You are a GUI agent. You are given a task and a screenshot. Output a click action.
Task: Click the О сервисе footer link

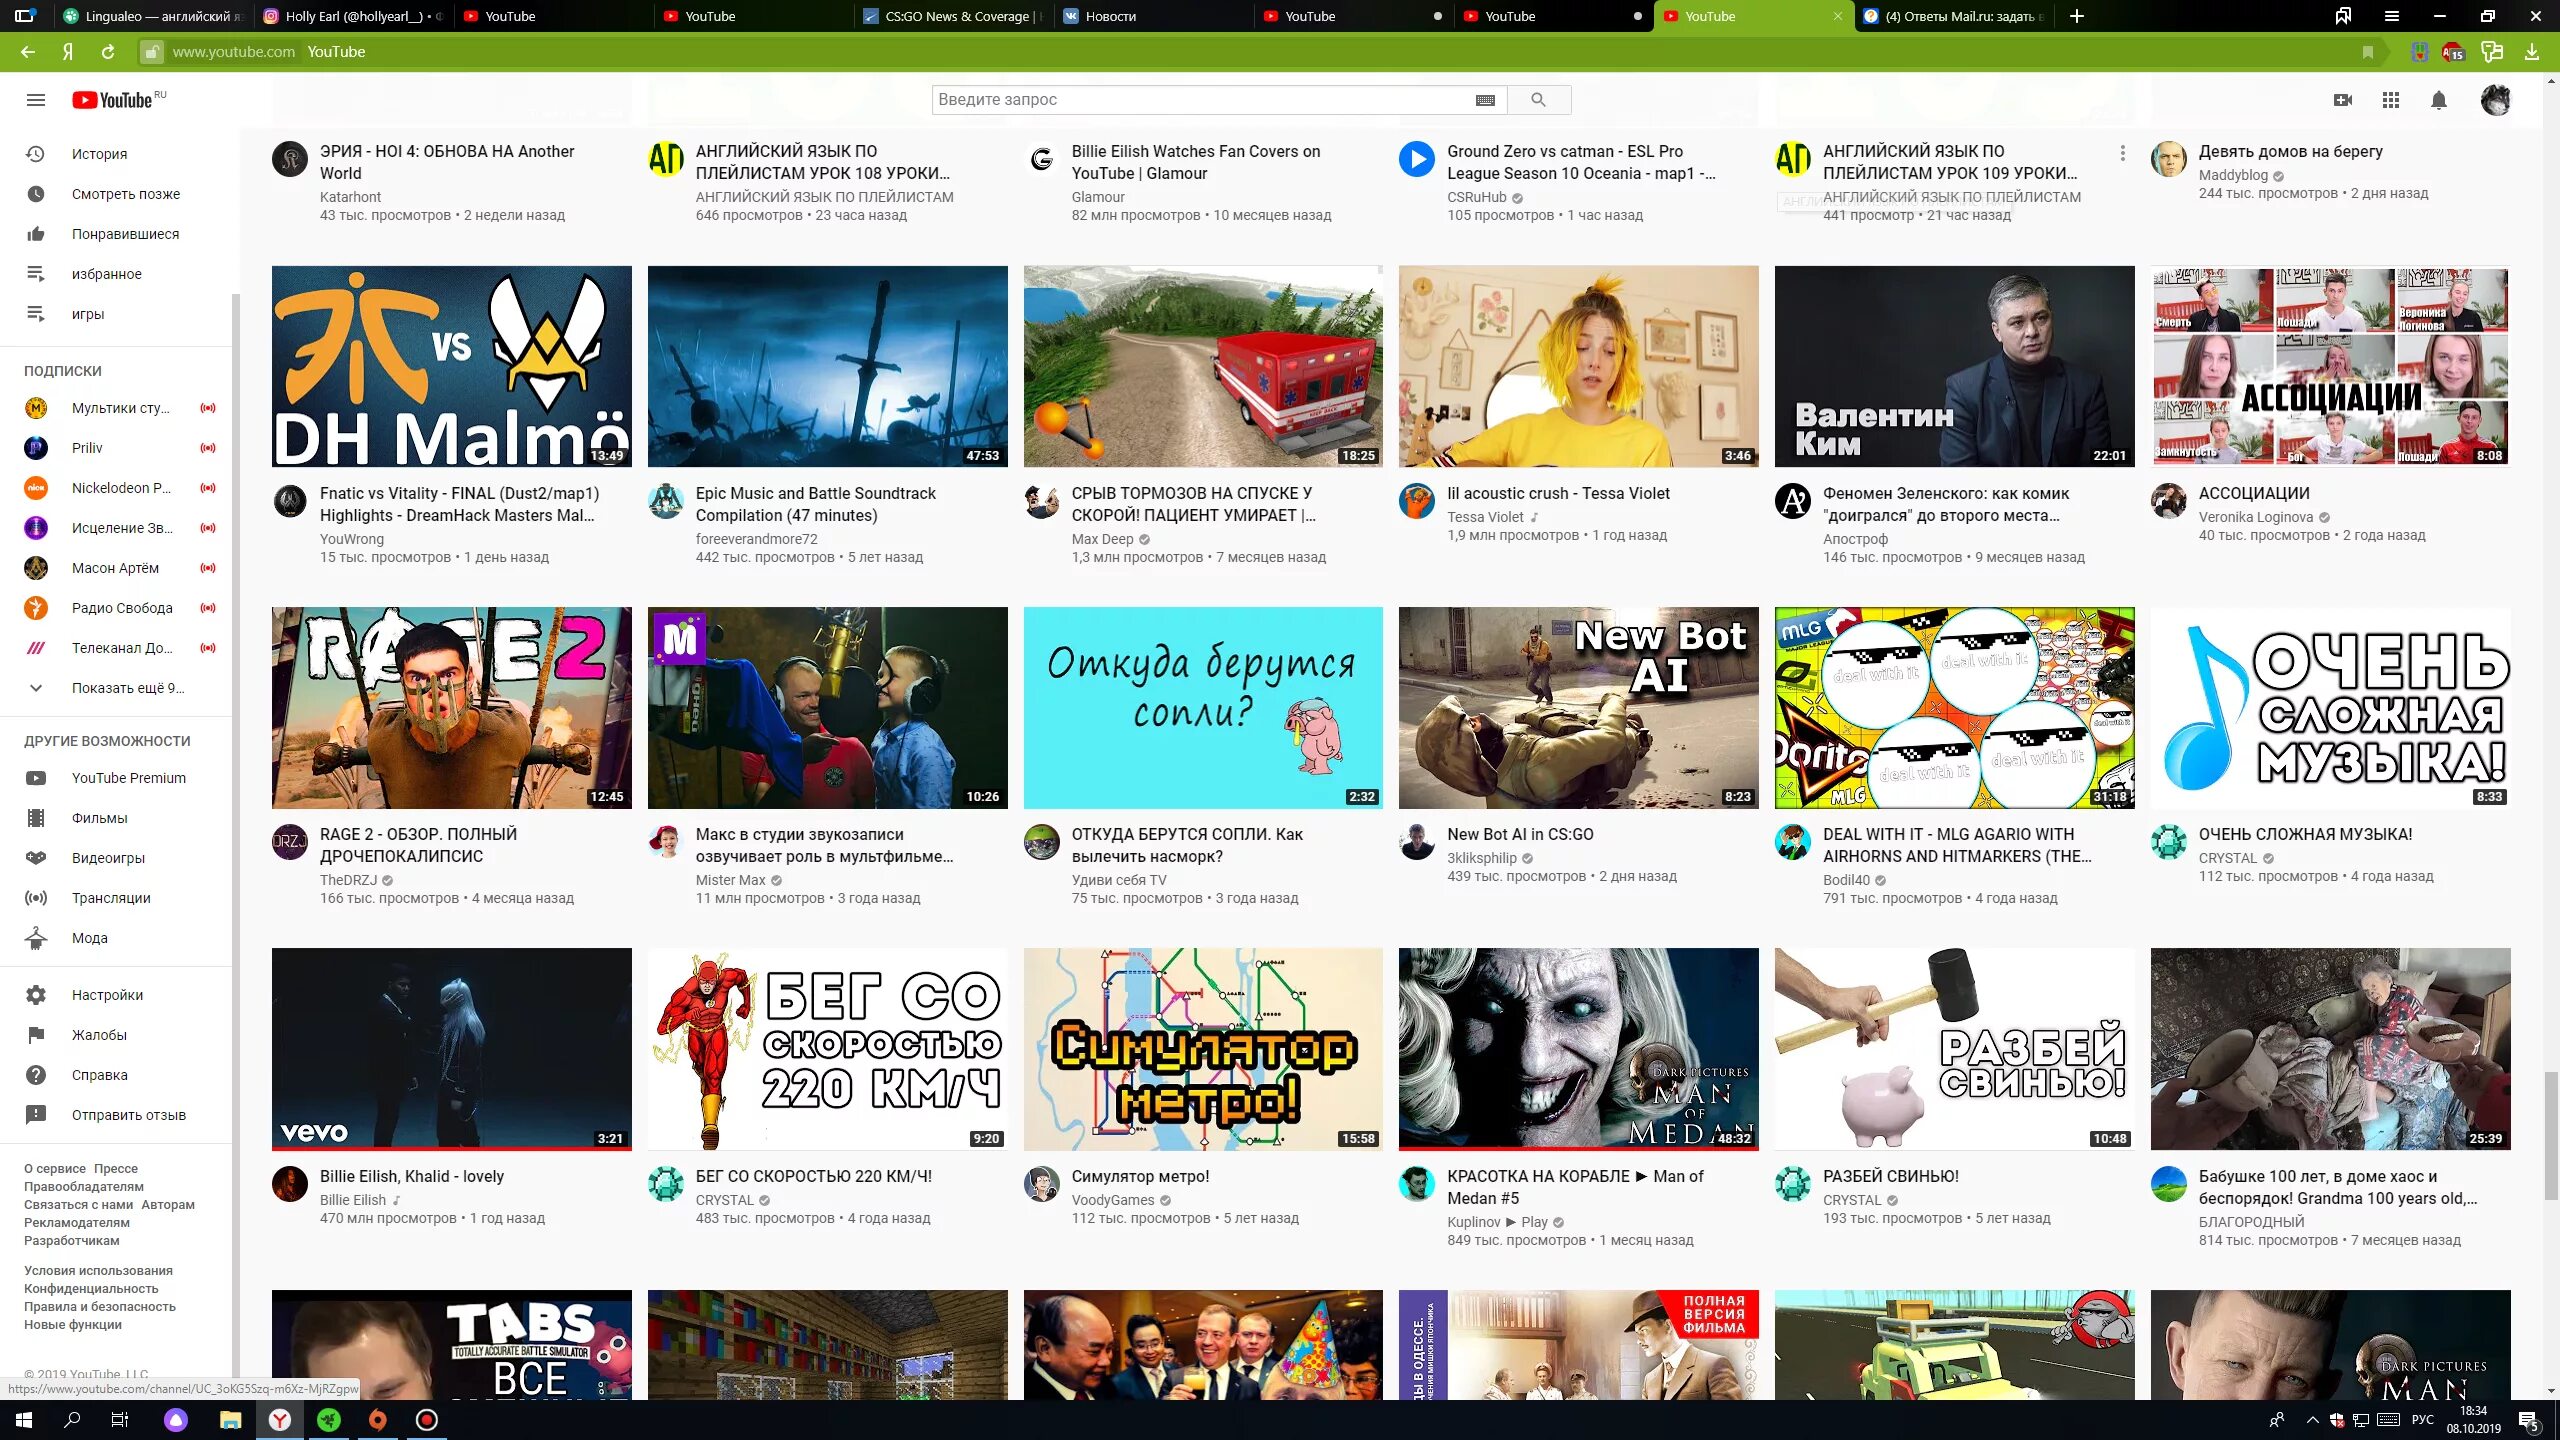(55, 1168)
